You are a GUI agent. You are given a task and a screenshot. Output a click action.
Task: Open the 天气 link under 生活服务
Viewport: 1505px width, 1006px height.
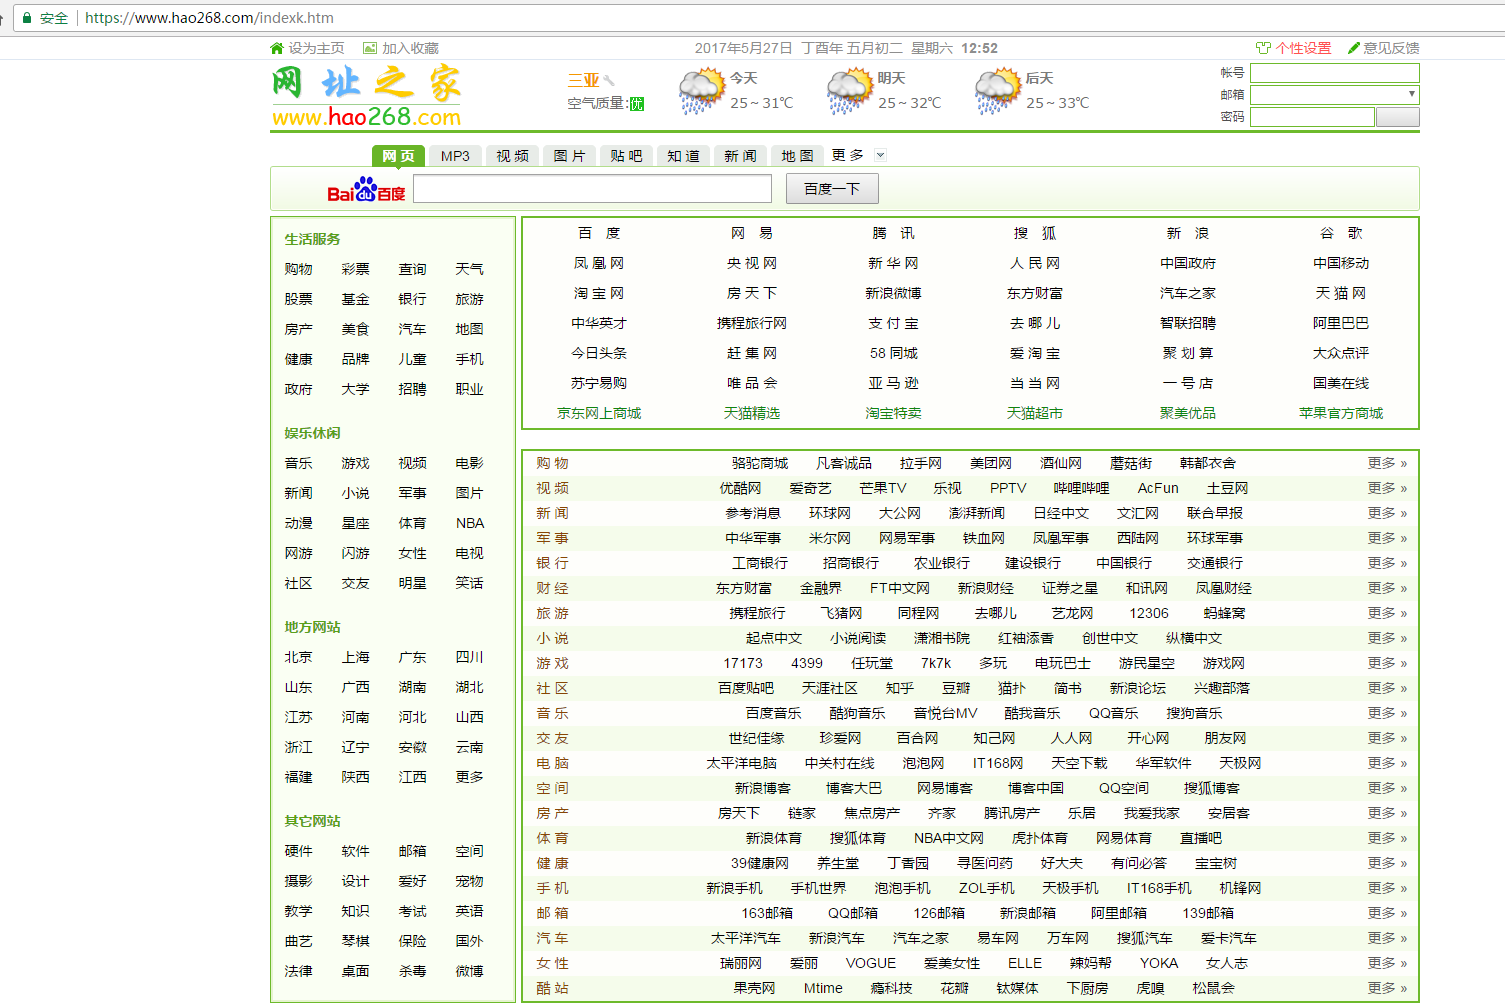(x=469, y=269)
